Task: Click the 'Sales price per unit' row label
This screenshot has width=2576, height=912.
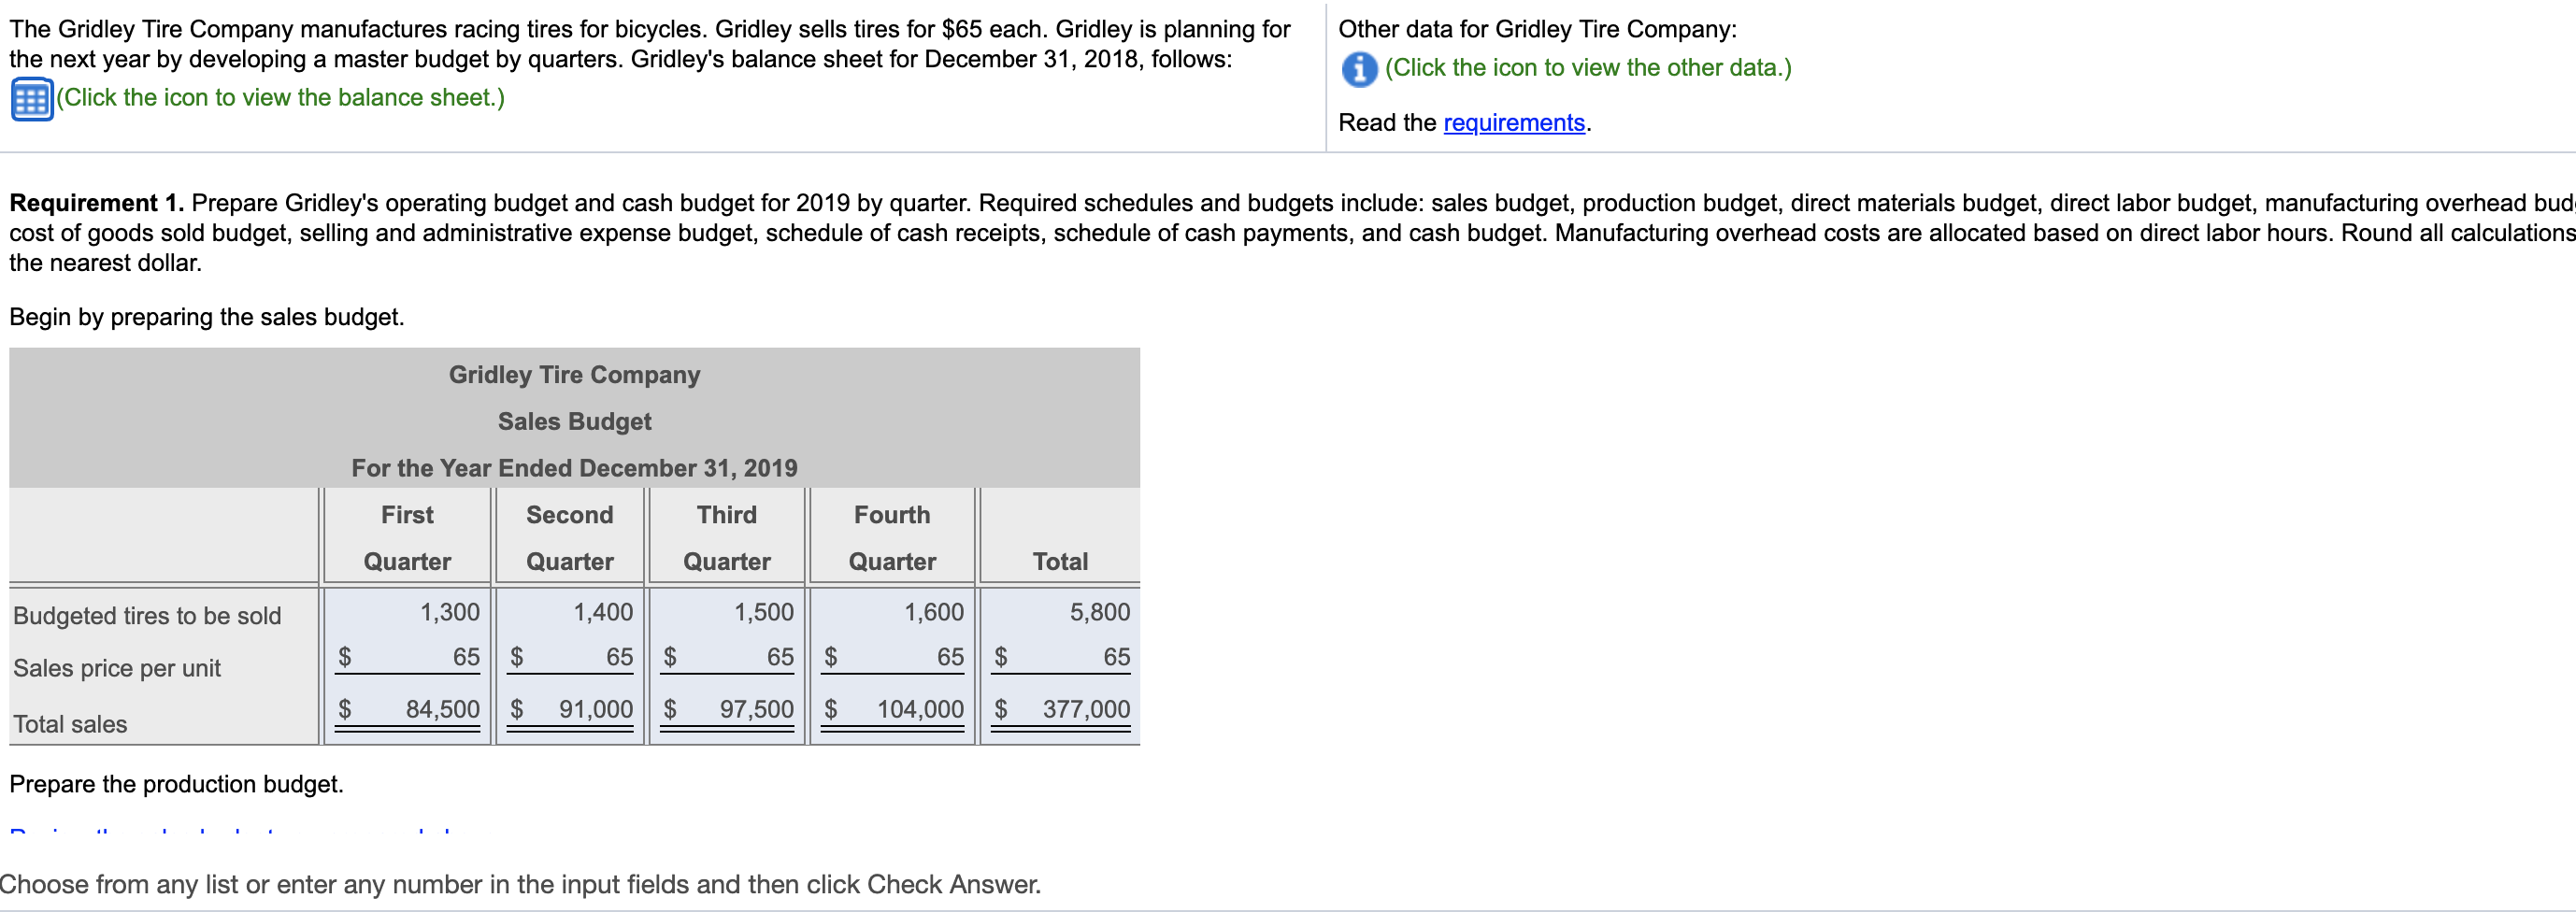Action: [x=117, y=668]
